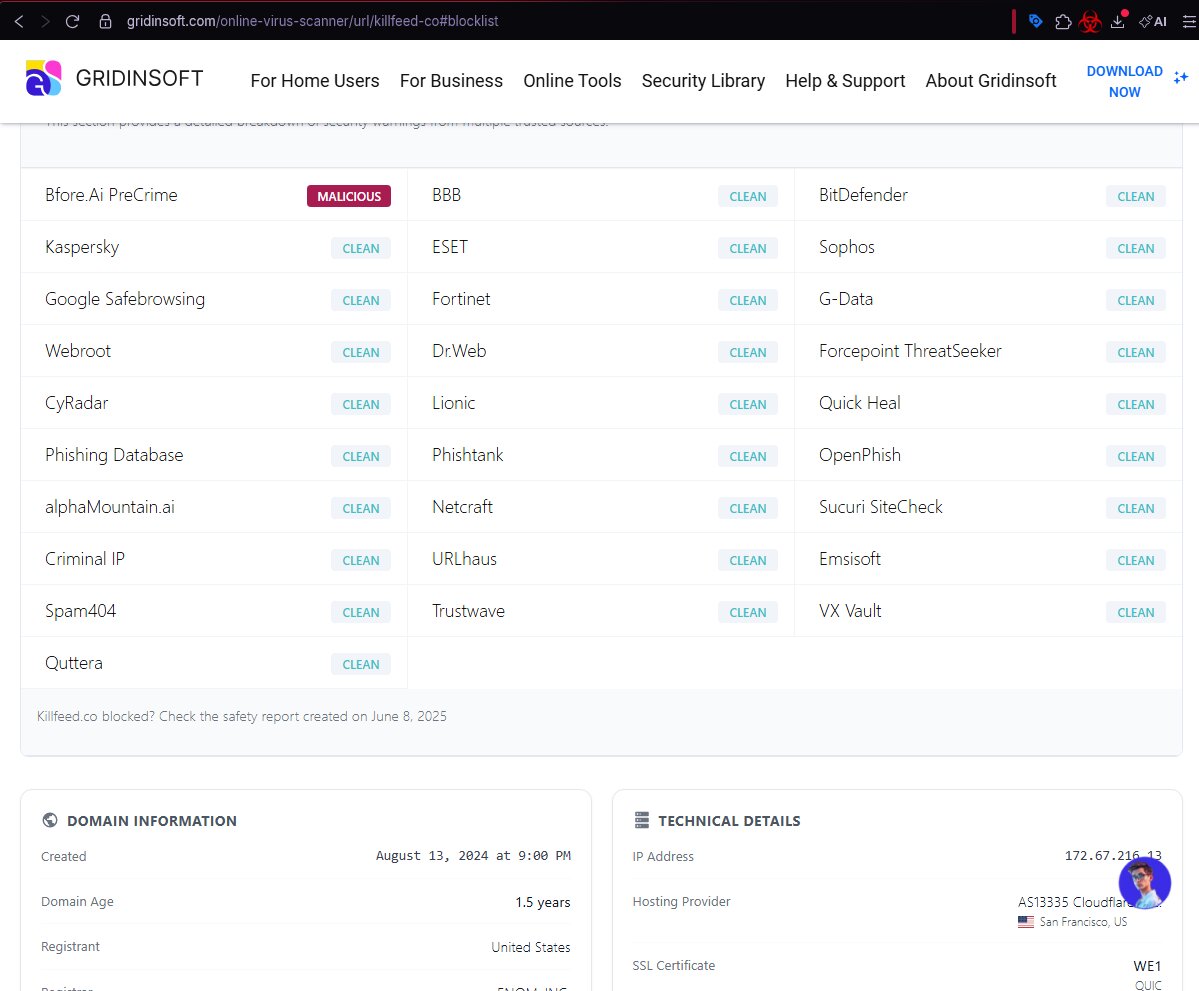
Task: Select the Sucuri SiteCheck label
Action: click(x=880, y=507)
